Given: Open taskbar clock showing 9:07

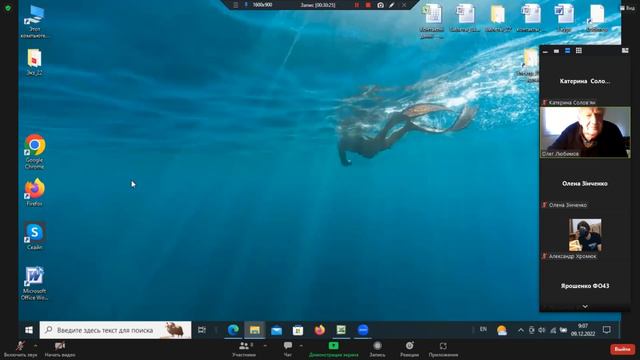Looking at the screenshot, I should pyautogui.click(x=583, y=330).
